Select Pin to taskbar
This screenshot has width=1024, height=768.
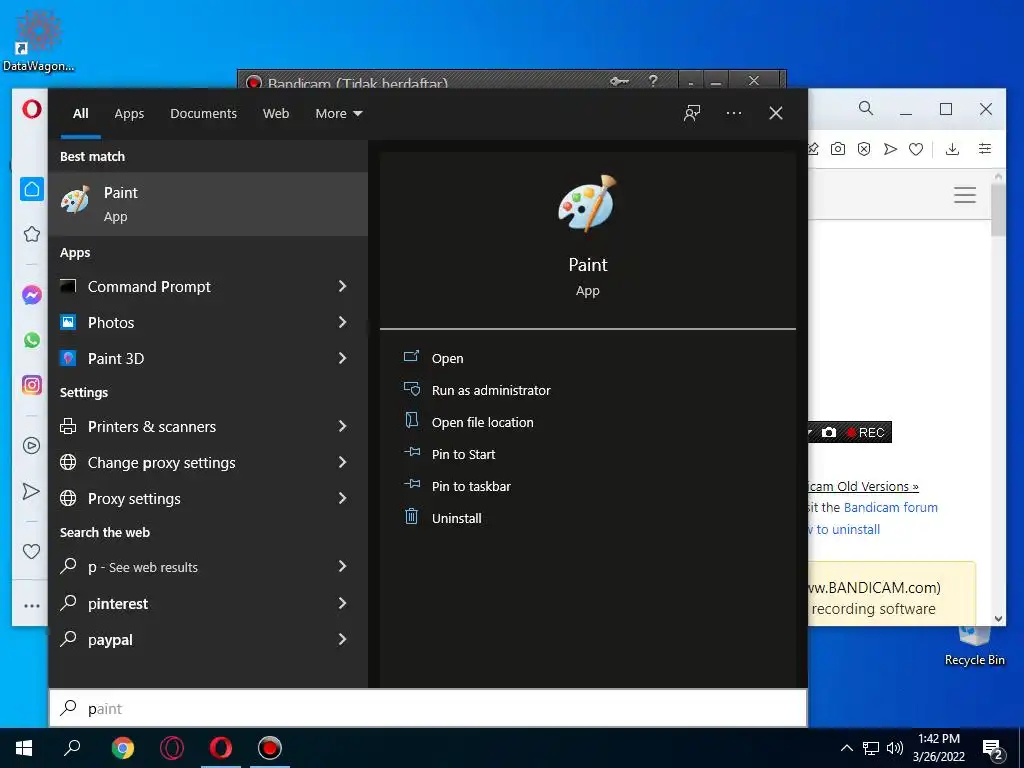[x=471, y=487]
